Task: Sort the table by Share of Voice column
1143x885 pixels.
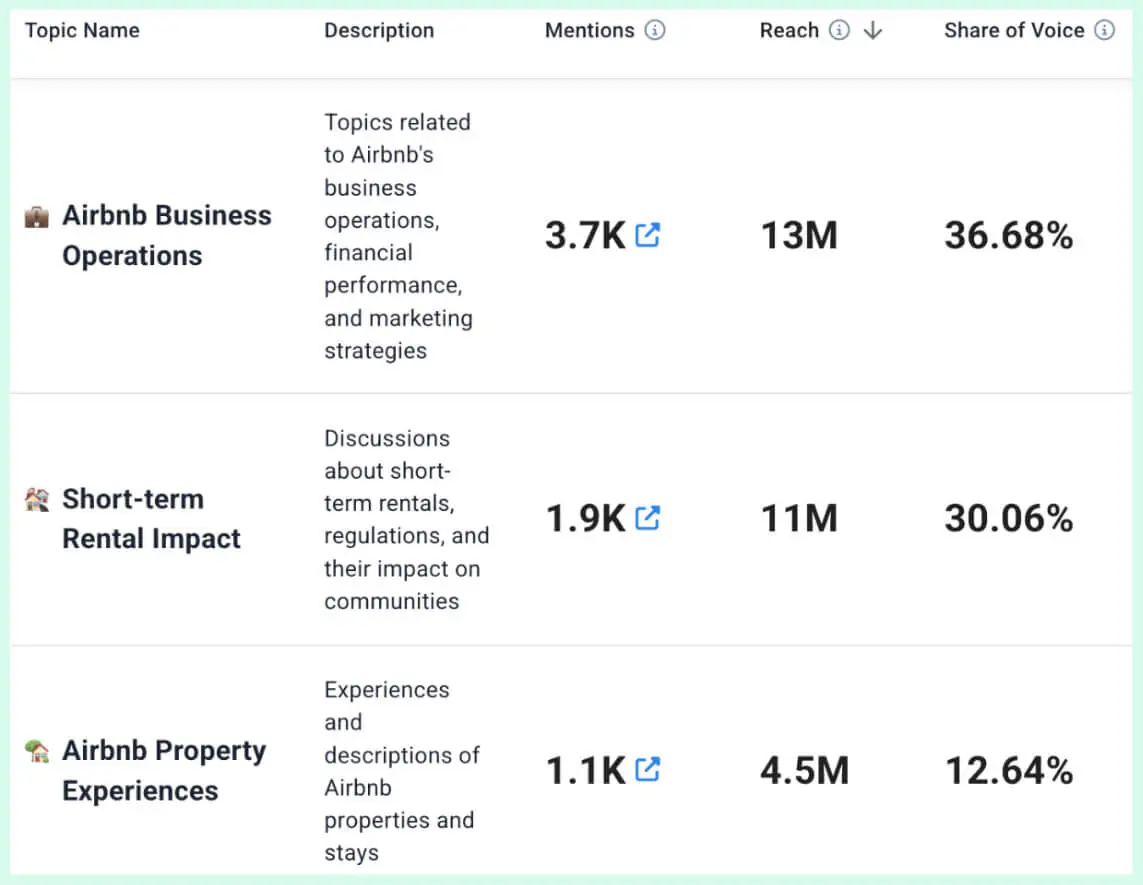Action: tap(1014, 30)
